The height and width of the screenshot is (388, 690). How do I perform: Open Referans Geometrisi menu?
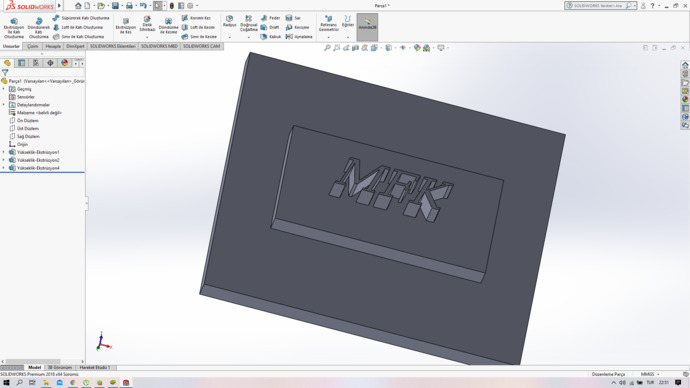click(328, 24)
